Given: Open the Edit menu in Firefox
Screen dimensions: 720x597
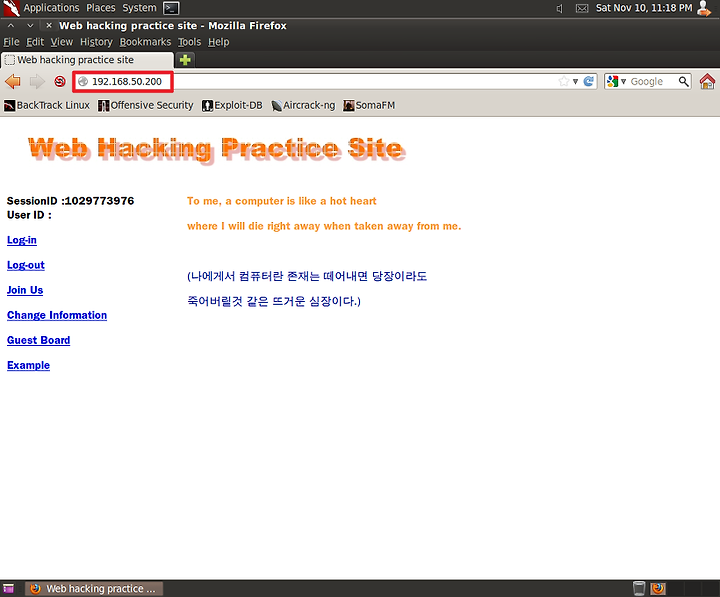Looking at the screenshot, I should 35,42.
